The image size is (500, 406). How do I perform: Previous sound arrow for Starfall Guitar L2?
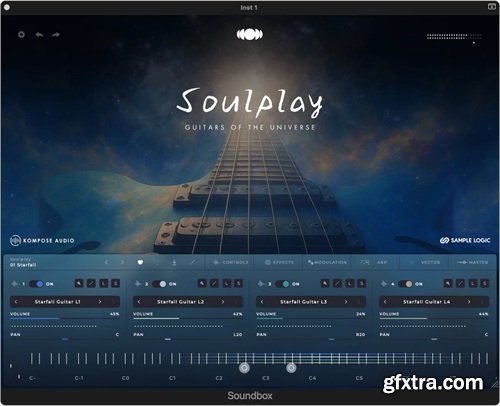139,302
